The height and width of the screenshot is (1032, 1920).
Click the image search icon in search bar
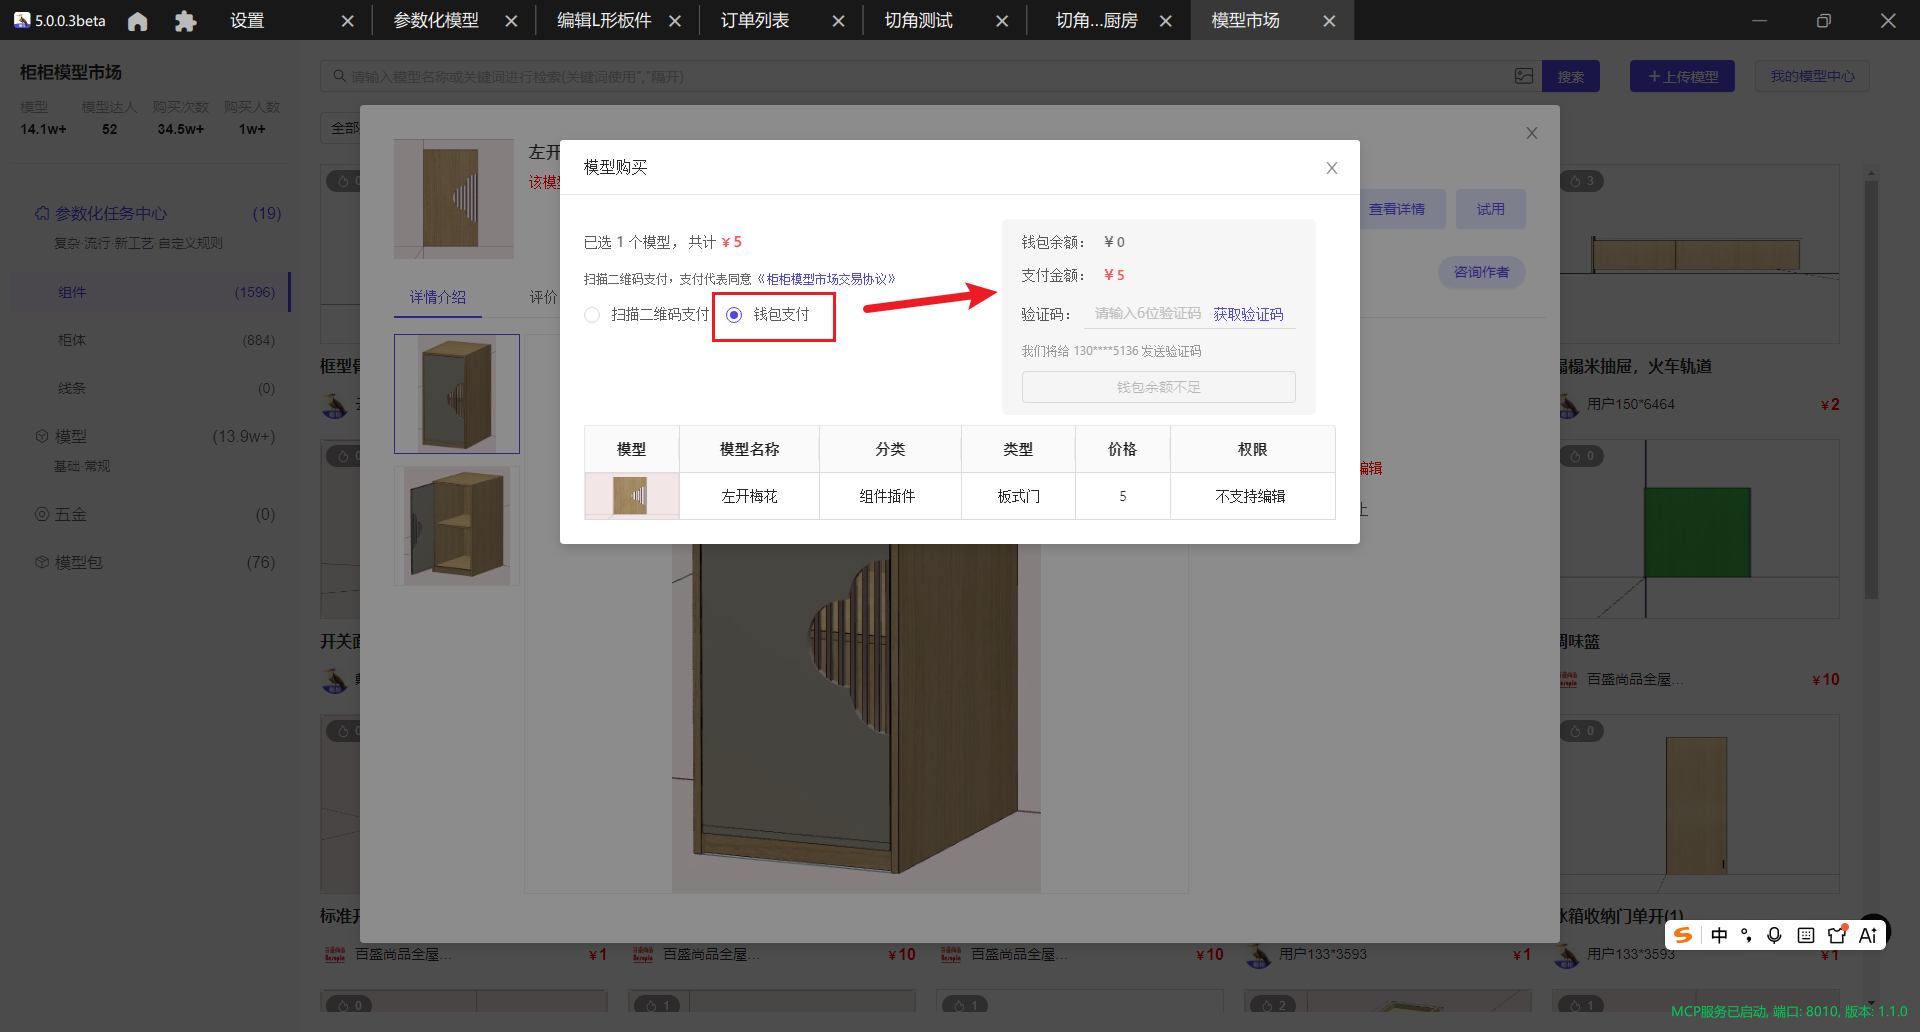pos(1524,76)
